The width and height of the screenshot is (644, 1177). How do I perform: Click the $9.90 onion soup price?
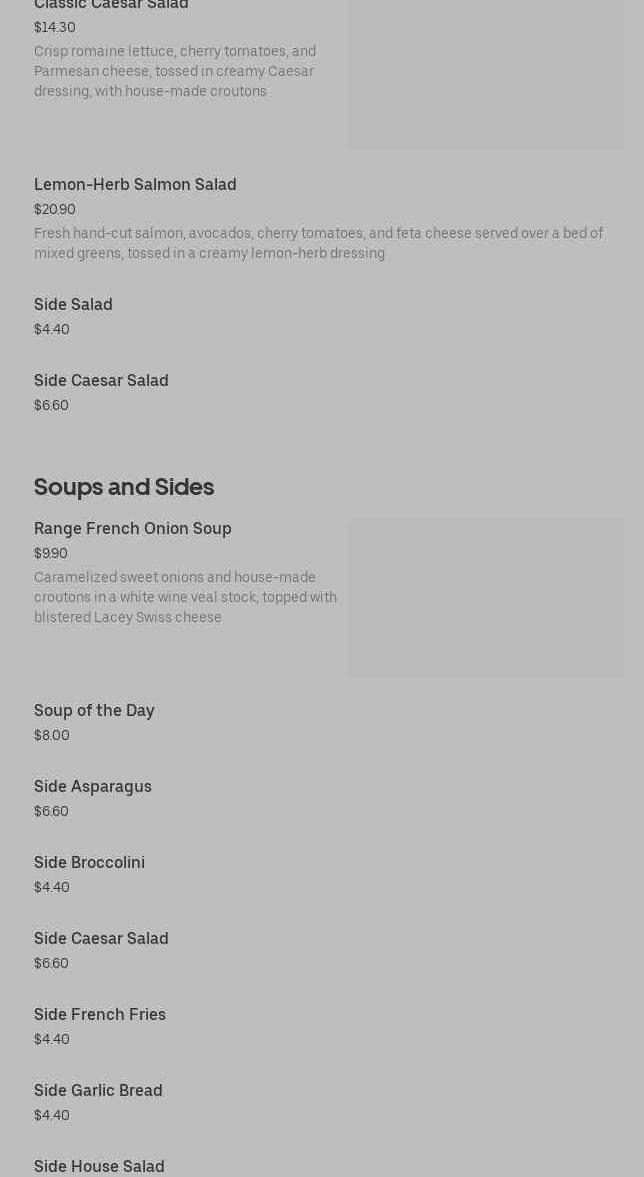[x=51, y=554]
